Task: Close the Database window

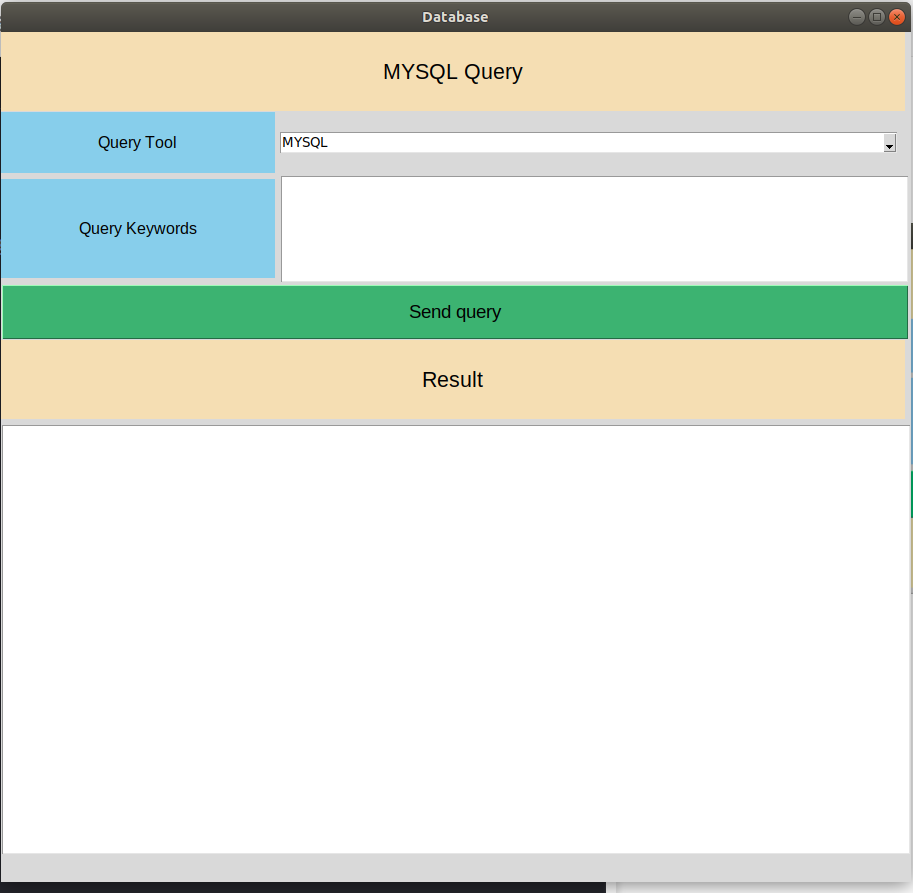Action: [897, 17]
